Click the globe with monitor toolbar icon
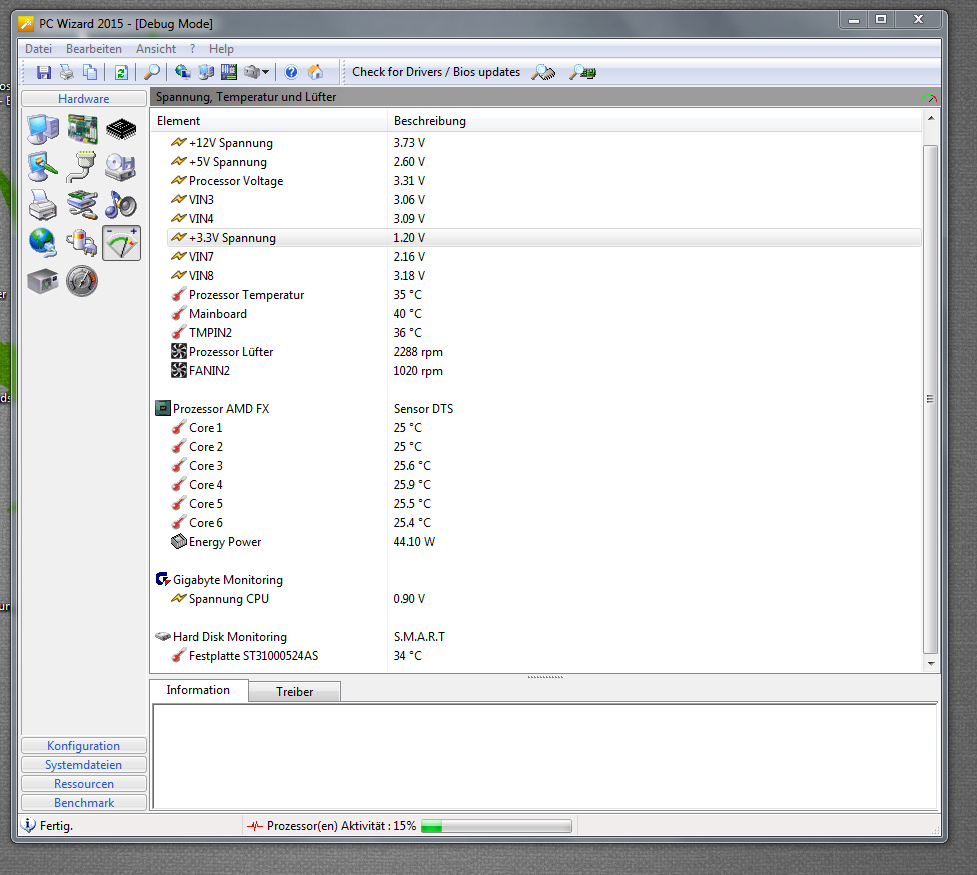Screen dimensions: 977x875 click(x=183, y=72)
